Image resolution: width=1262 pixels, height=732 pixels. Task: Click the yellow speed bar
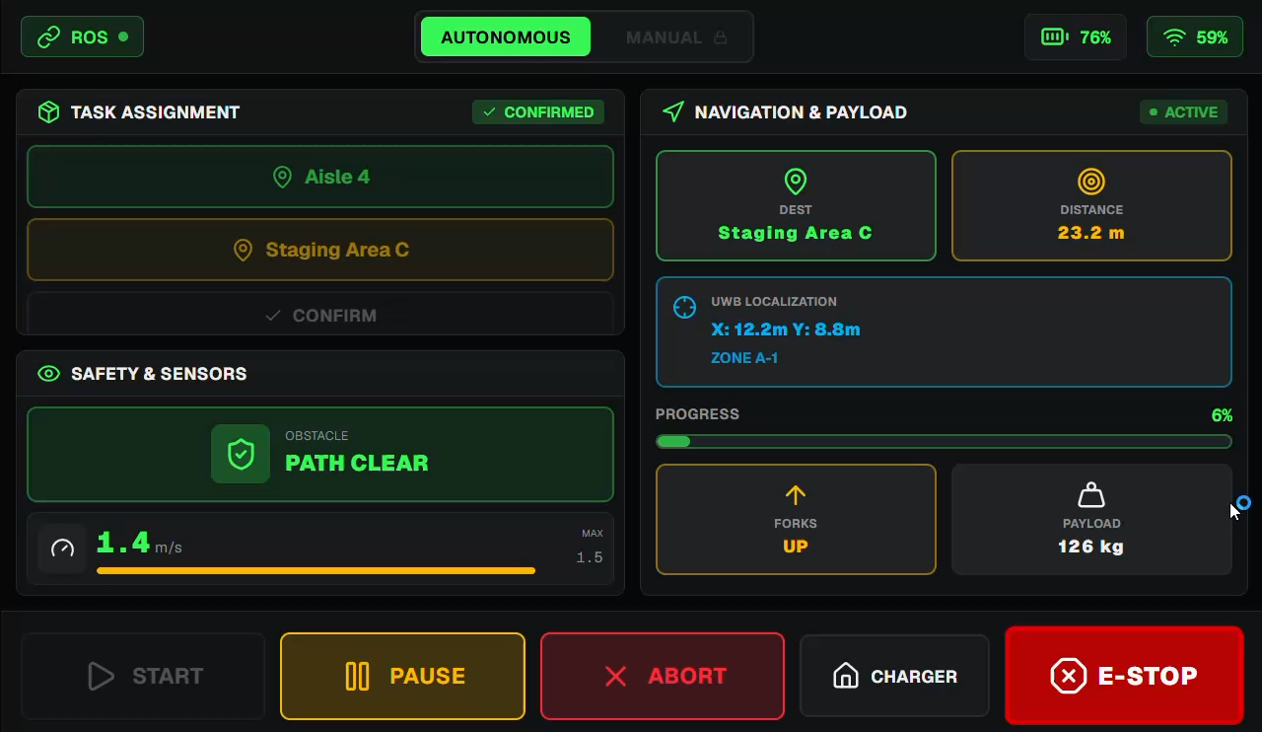click(316, 571)
